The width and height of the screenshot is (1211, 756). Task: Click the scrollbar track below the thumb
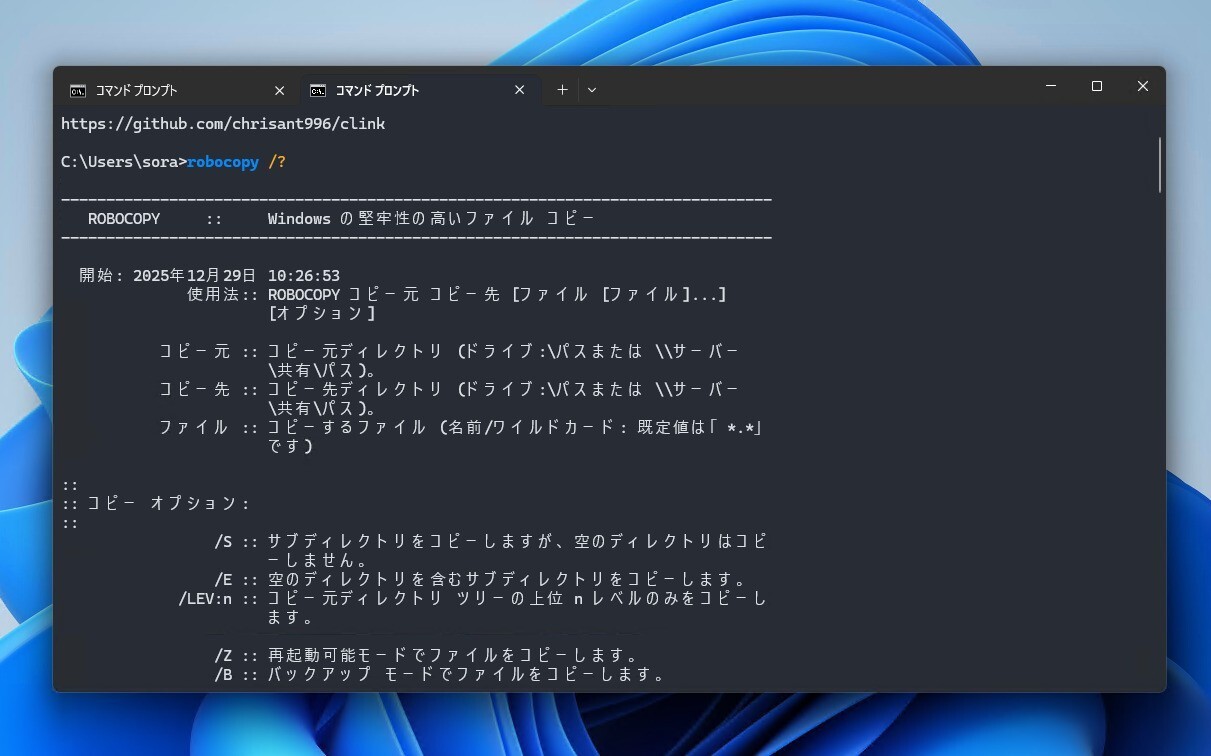(1159, 450)
